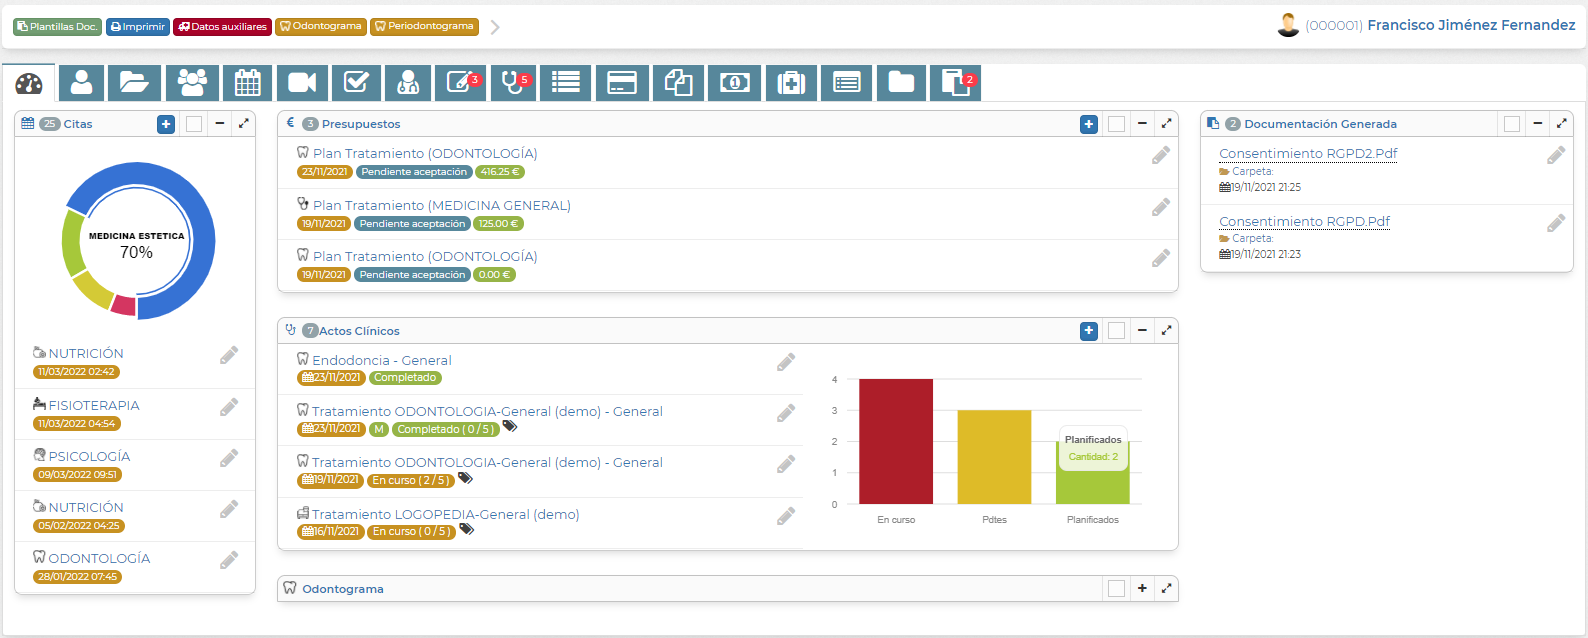Edit the Endodoncia - General pencil icon
The image size is (1588, 638).
tap(786, 362)
